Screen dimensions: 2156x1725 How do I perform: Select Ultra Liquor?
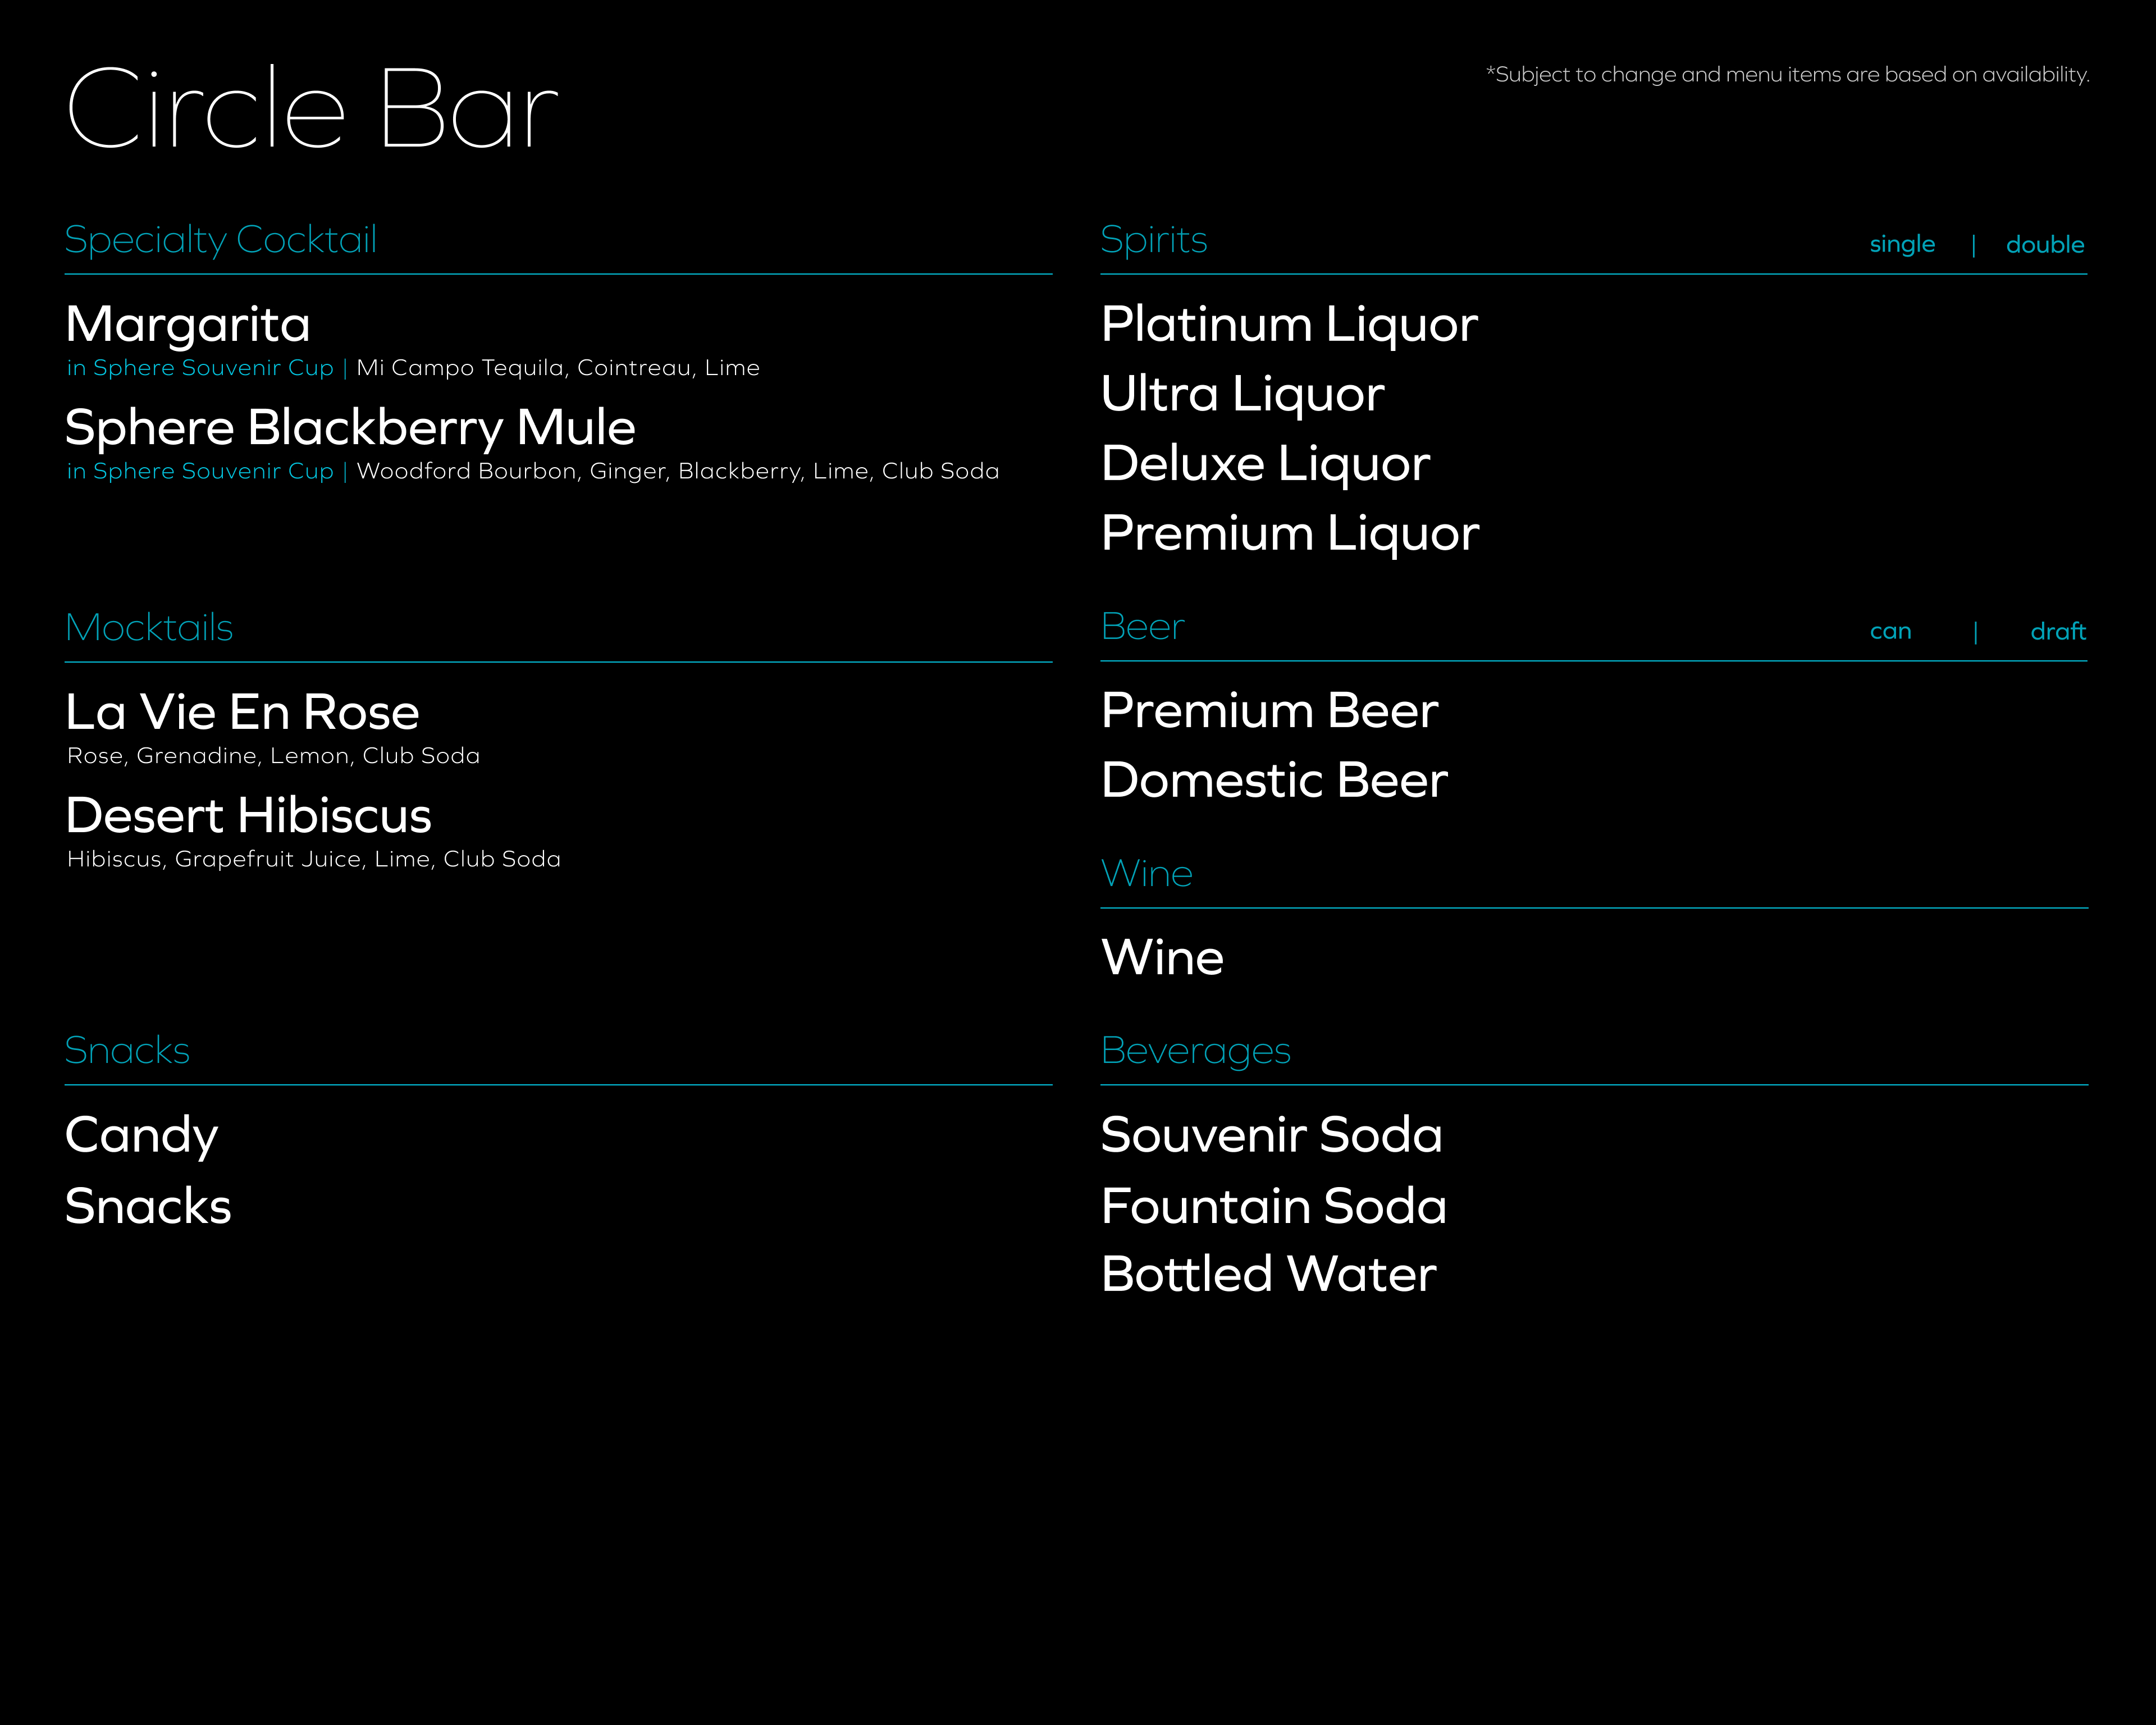click(1242, 395)
